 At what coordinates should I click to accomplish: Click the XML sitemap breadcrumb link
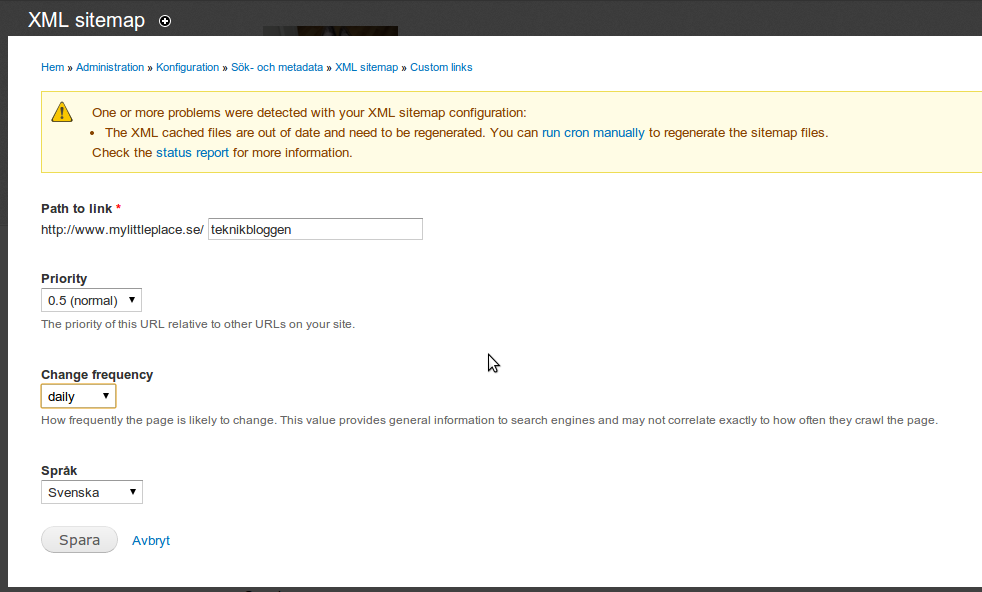366,67
